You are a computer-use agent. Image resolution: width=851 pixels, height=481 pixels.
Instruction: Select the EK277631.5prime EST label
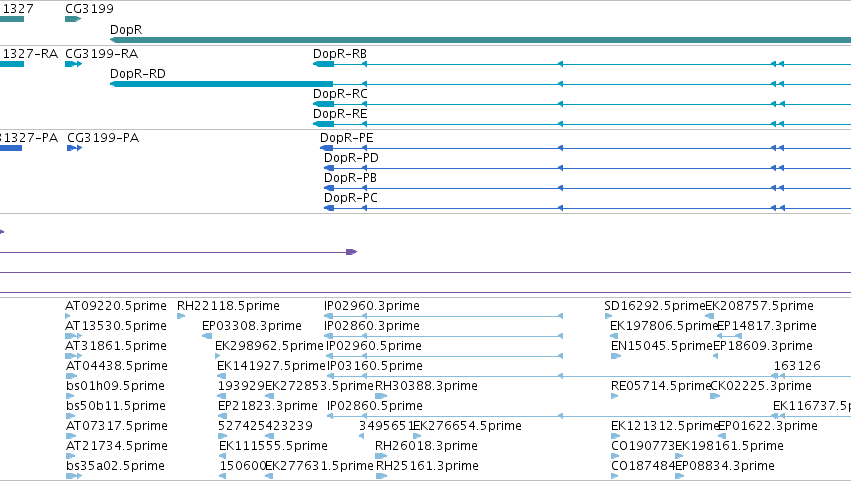click(319, 466)
